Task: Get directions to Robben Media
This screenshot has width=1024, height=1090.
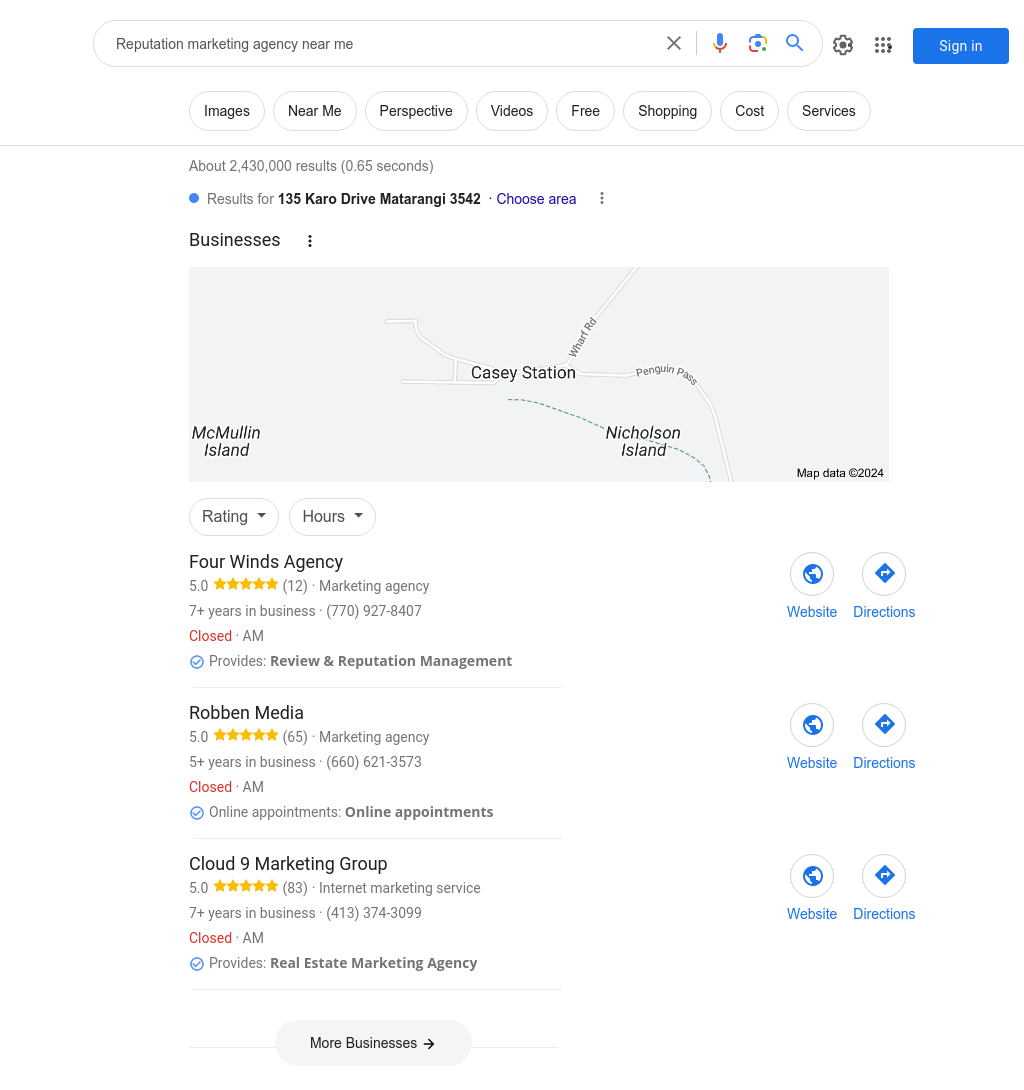Action: (884, 725)
